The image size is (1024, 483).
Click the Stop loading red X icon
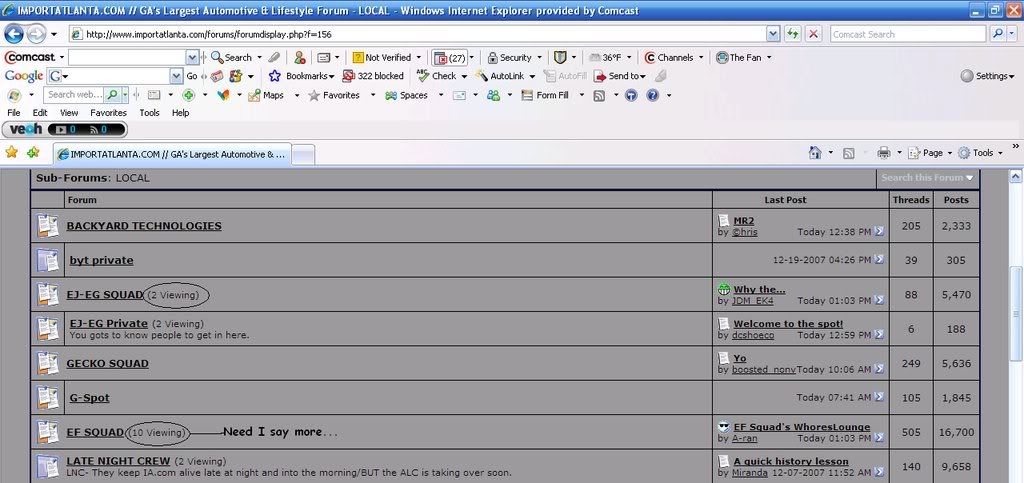(x=813, y=34)
